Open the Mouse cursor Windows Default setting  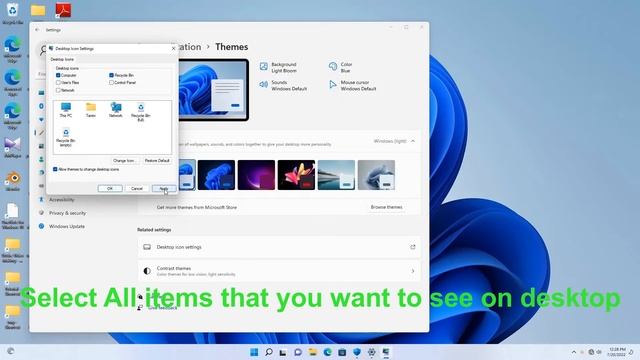point(352,85)
